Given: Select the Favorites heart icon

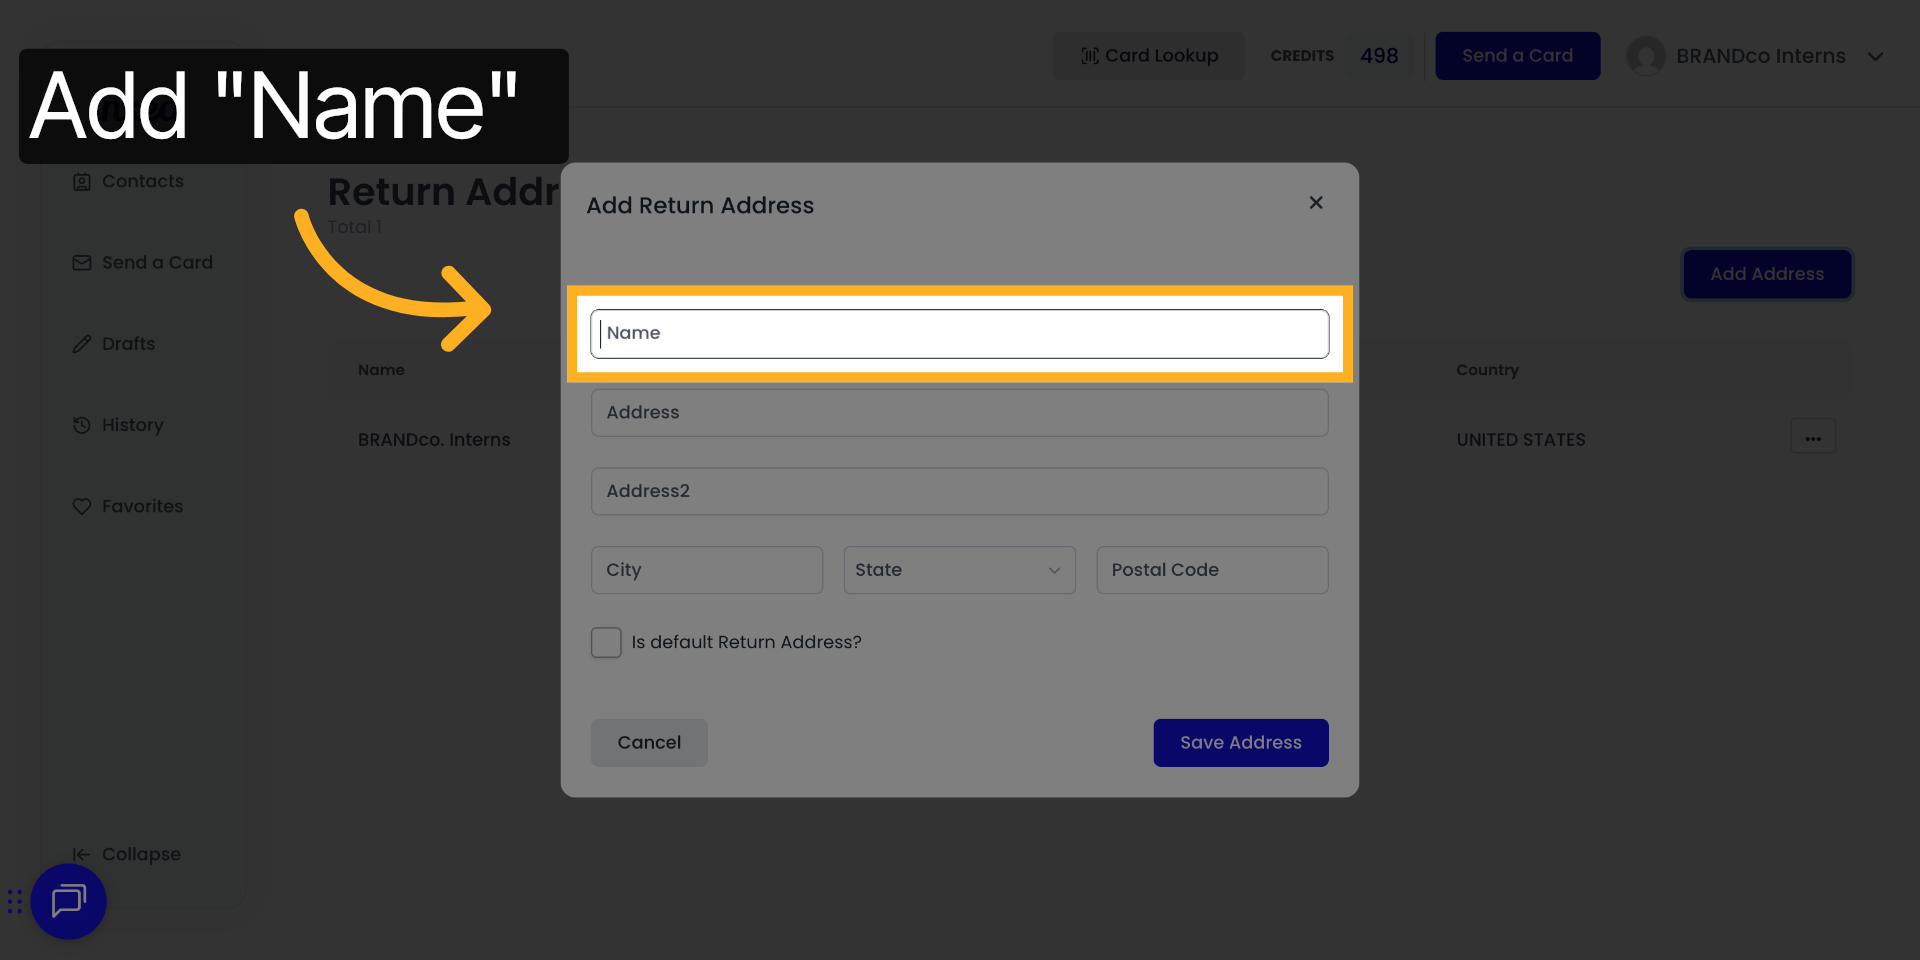Looking at the screenshot, I should coord(82,506).
